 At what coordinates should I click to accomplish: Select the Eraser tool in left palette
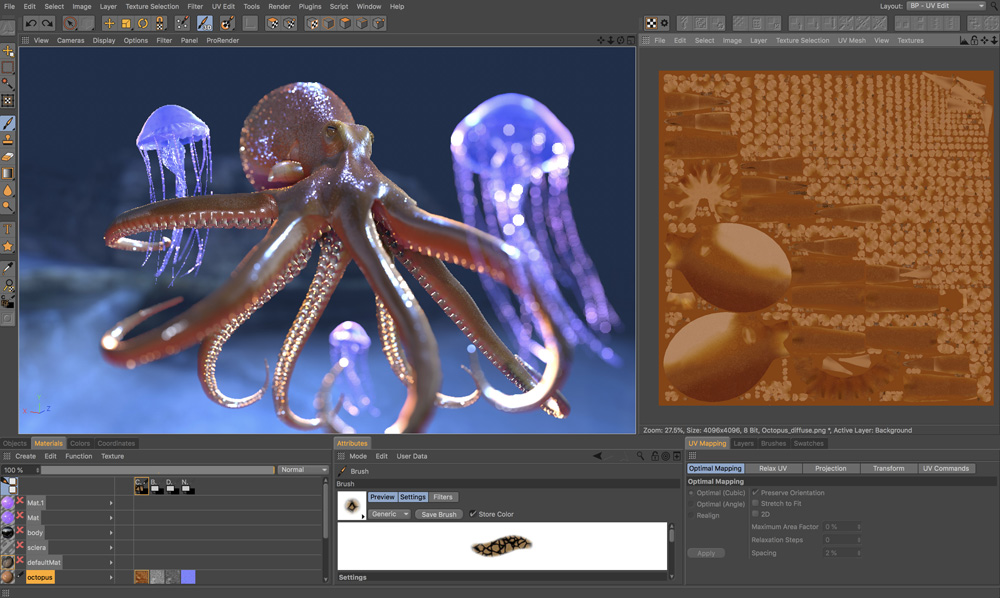(8, 156)
